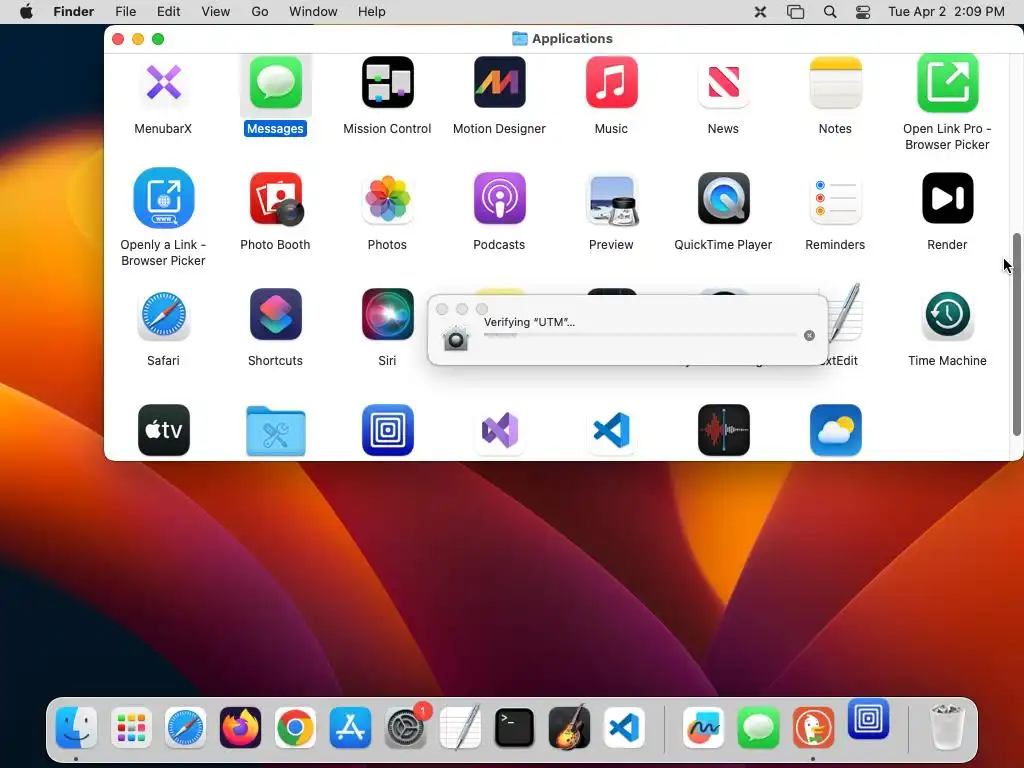Select the Weather app icon
This screenshot has width=1024, height=768.
point(836,430)
